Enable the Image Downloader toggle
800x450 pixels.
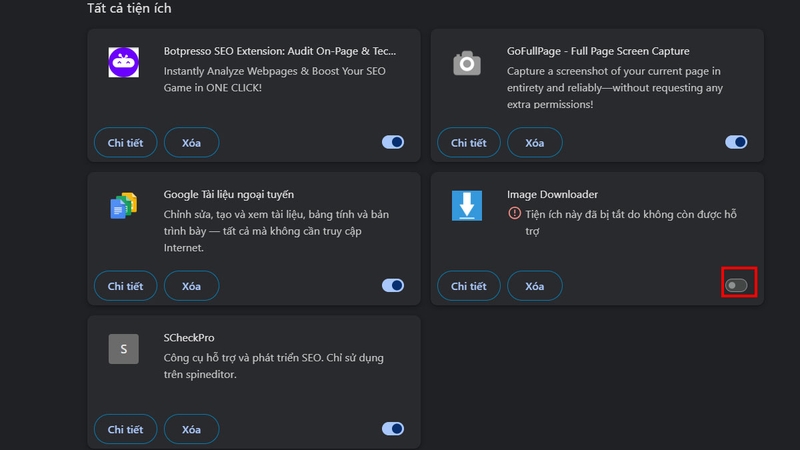click(x=736, y=286)
